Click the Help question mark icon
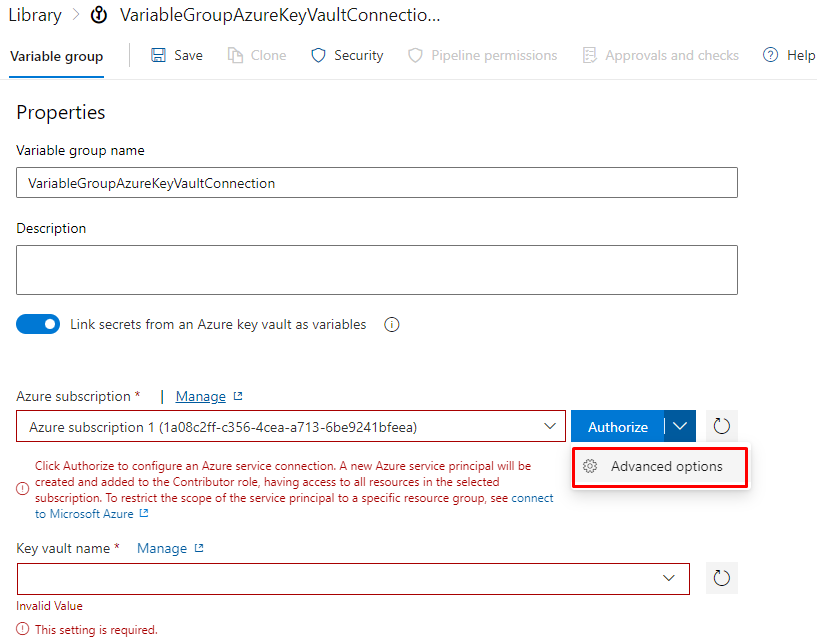 pos(770,56)
